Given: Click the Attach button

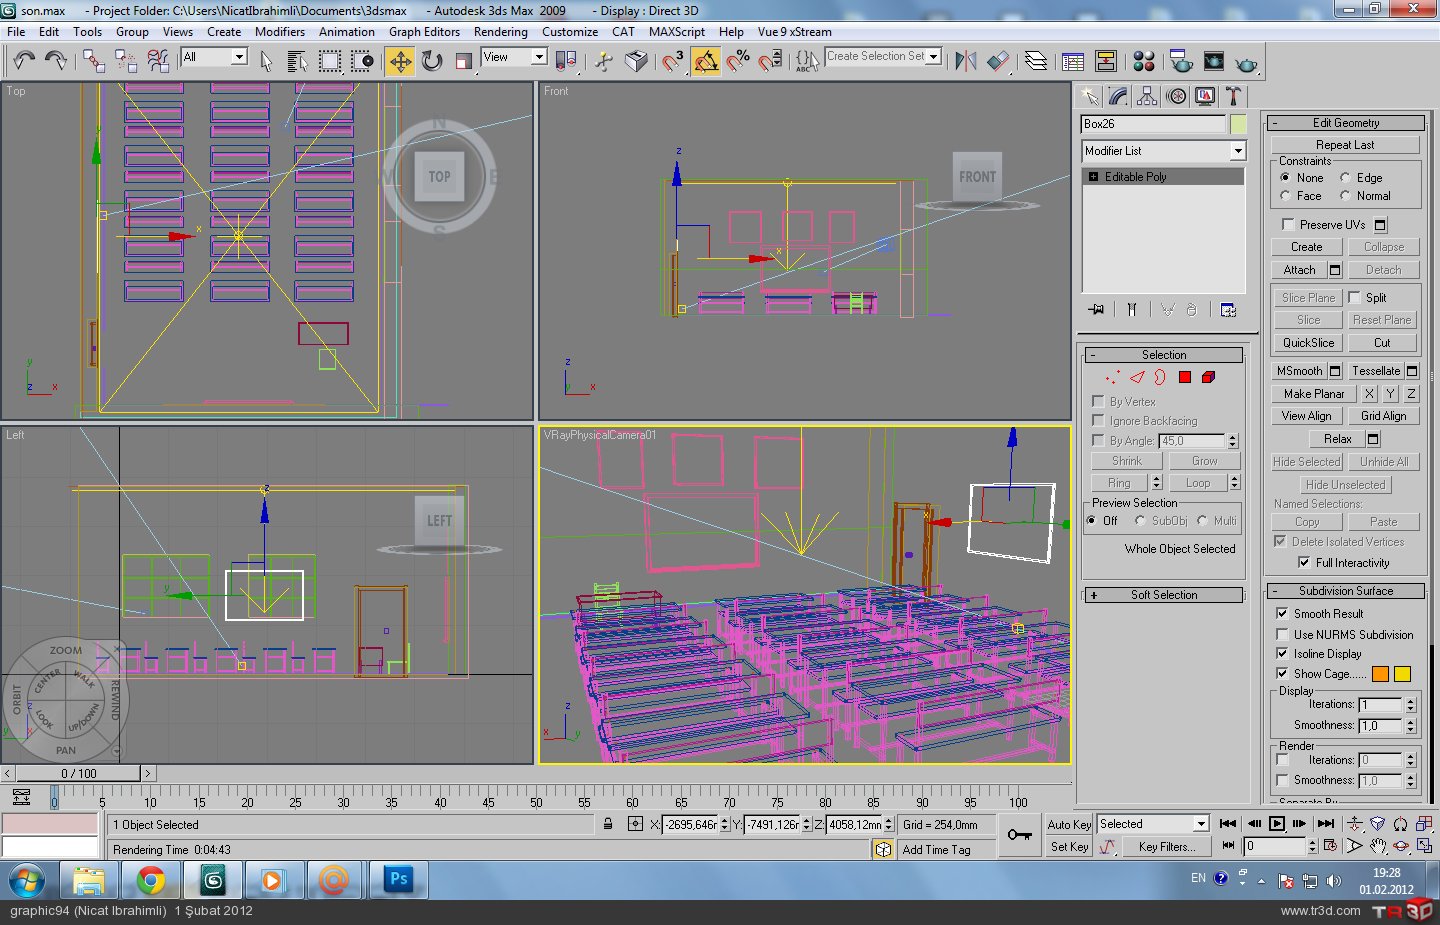Looking at the screenshot, I should (x=1299, y=270).
